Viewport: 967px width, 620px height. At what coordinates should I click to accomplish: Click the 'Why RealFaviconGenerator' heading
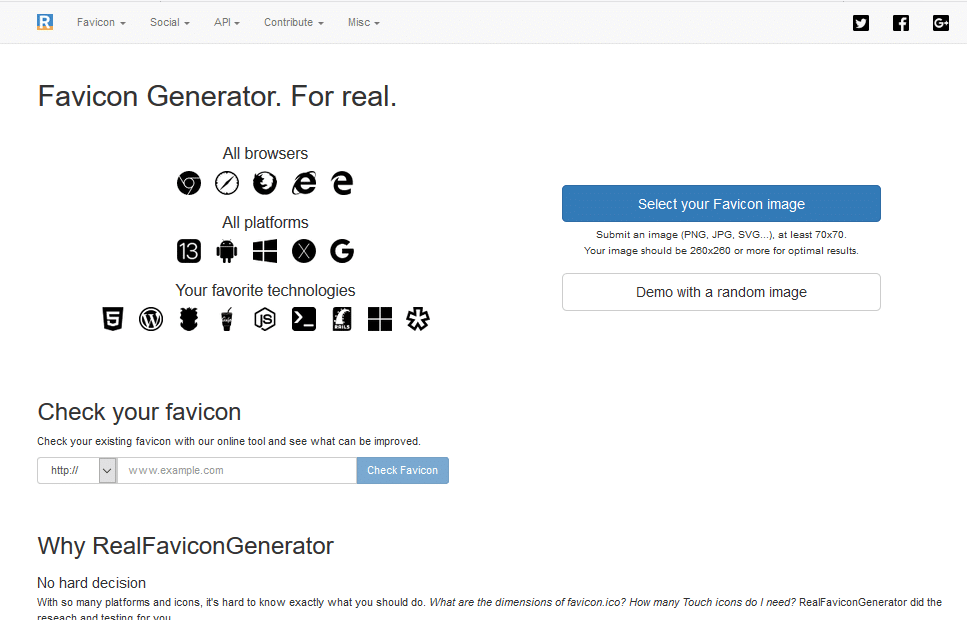(186, 546)
